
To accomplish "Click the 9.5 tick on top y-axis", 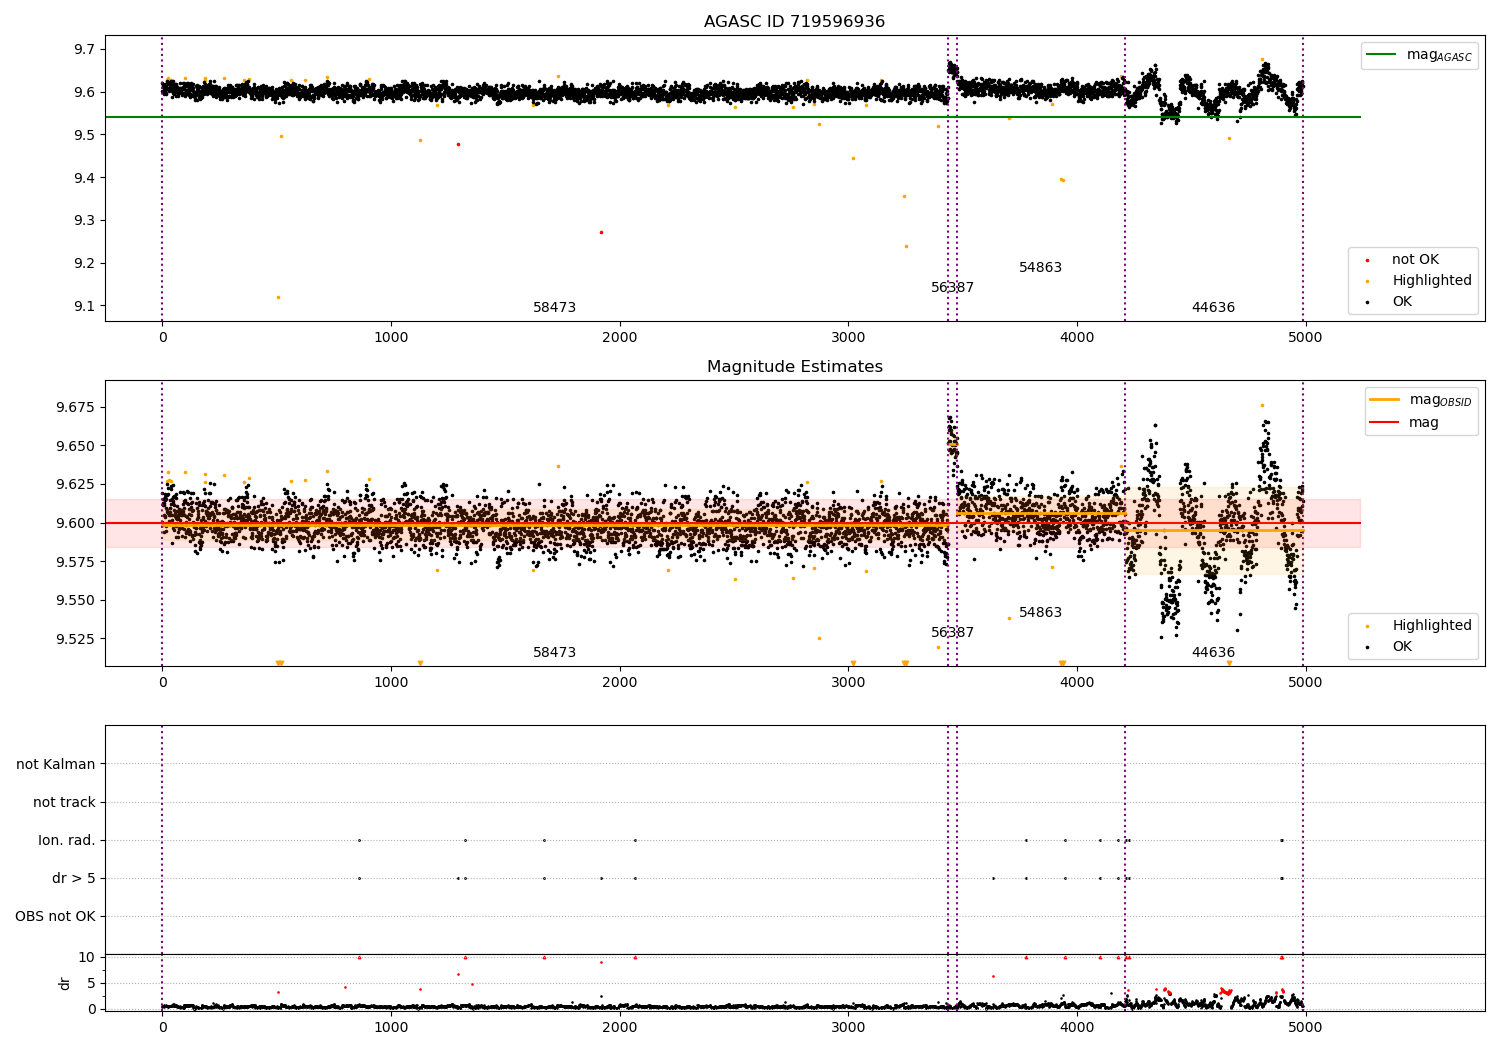I will click(84, 136).
